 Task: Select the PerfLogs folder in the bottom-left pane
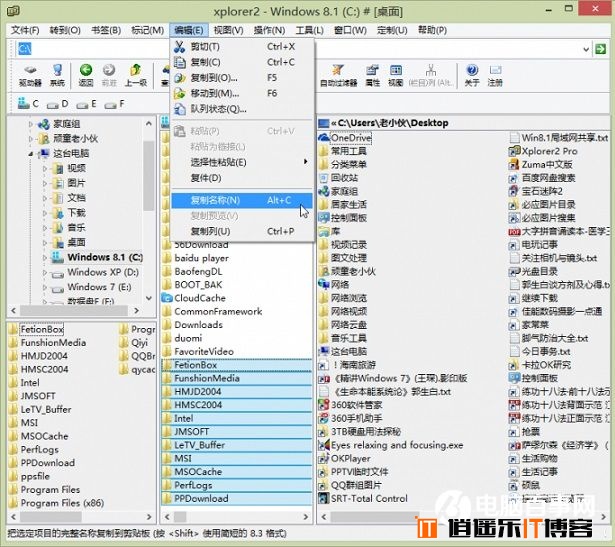point(39,449)
